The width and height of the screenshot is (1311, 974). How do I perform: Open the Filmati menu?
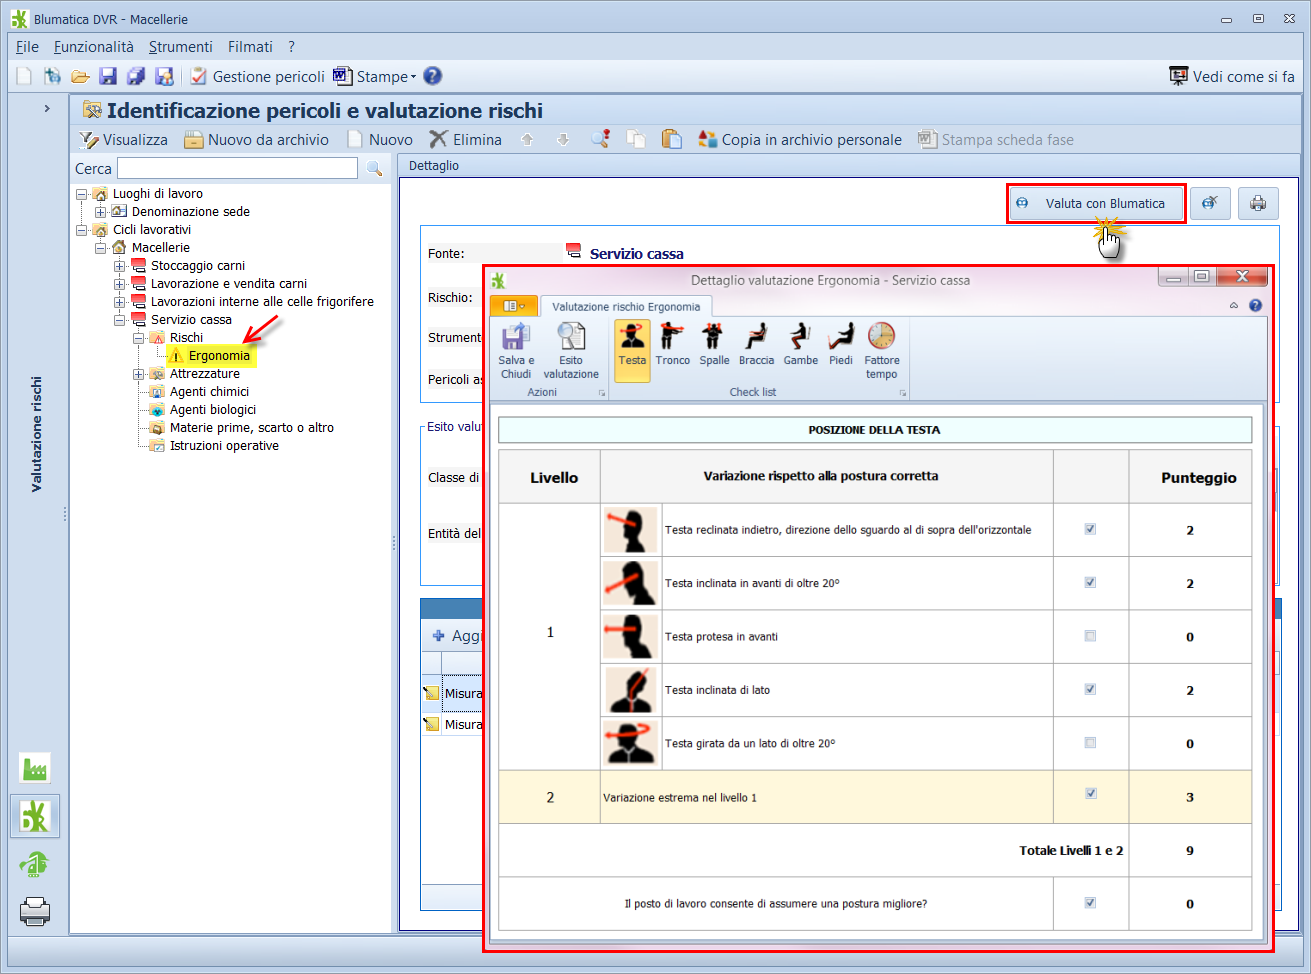pos(250,47)
